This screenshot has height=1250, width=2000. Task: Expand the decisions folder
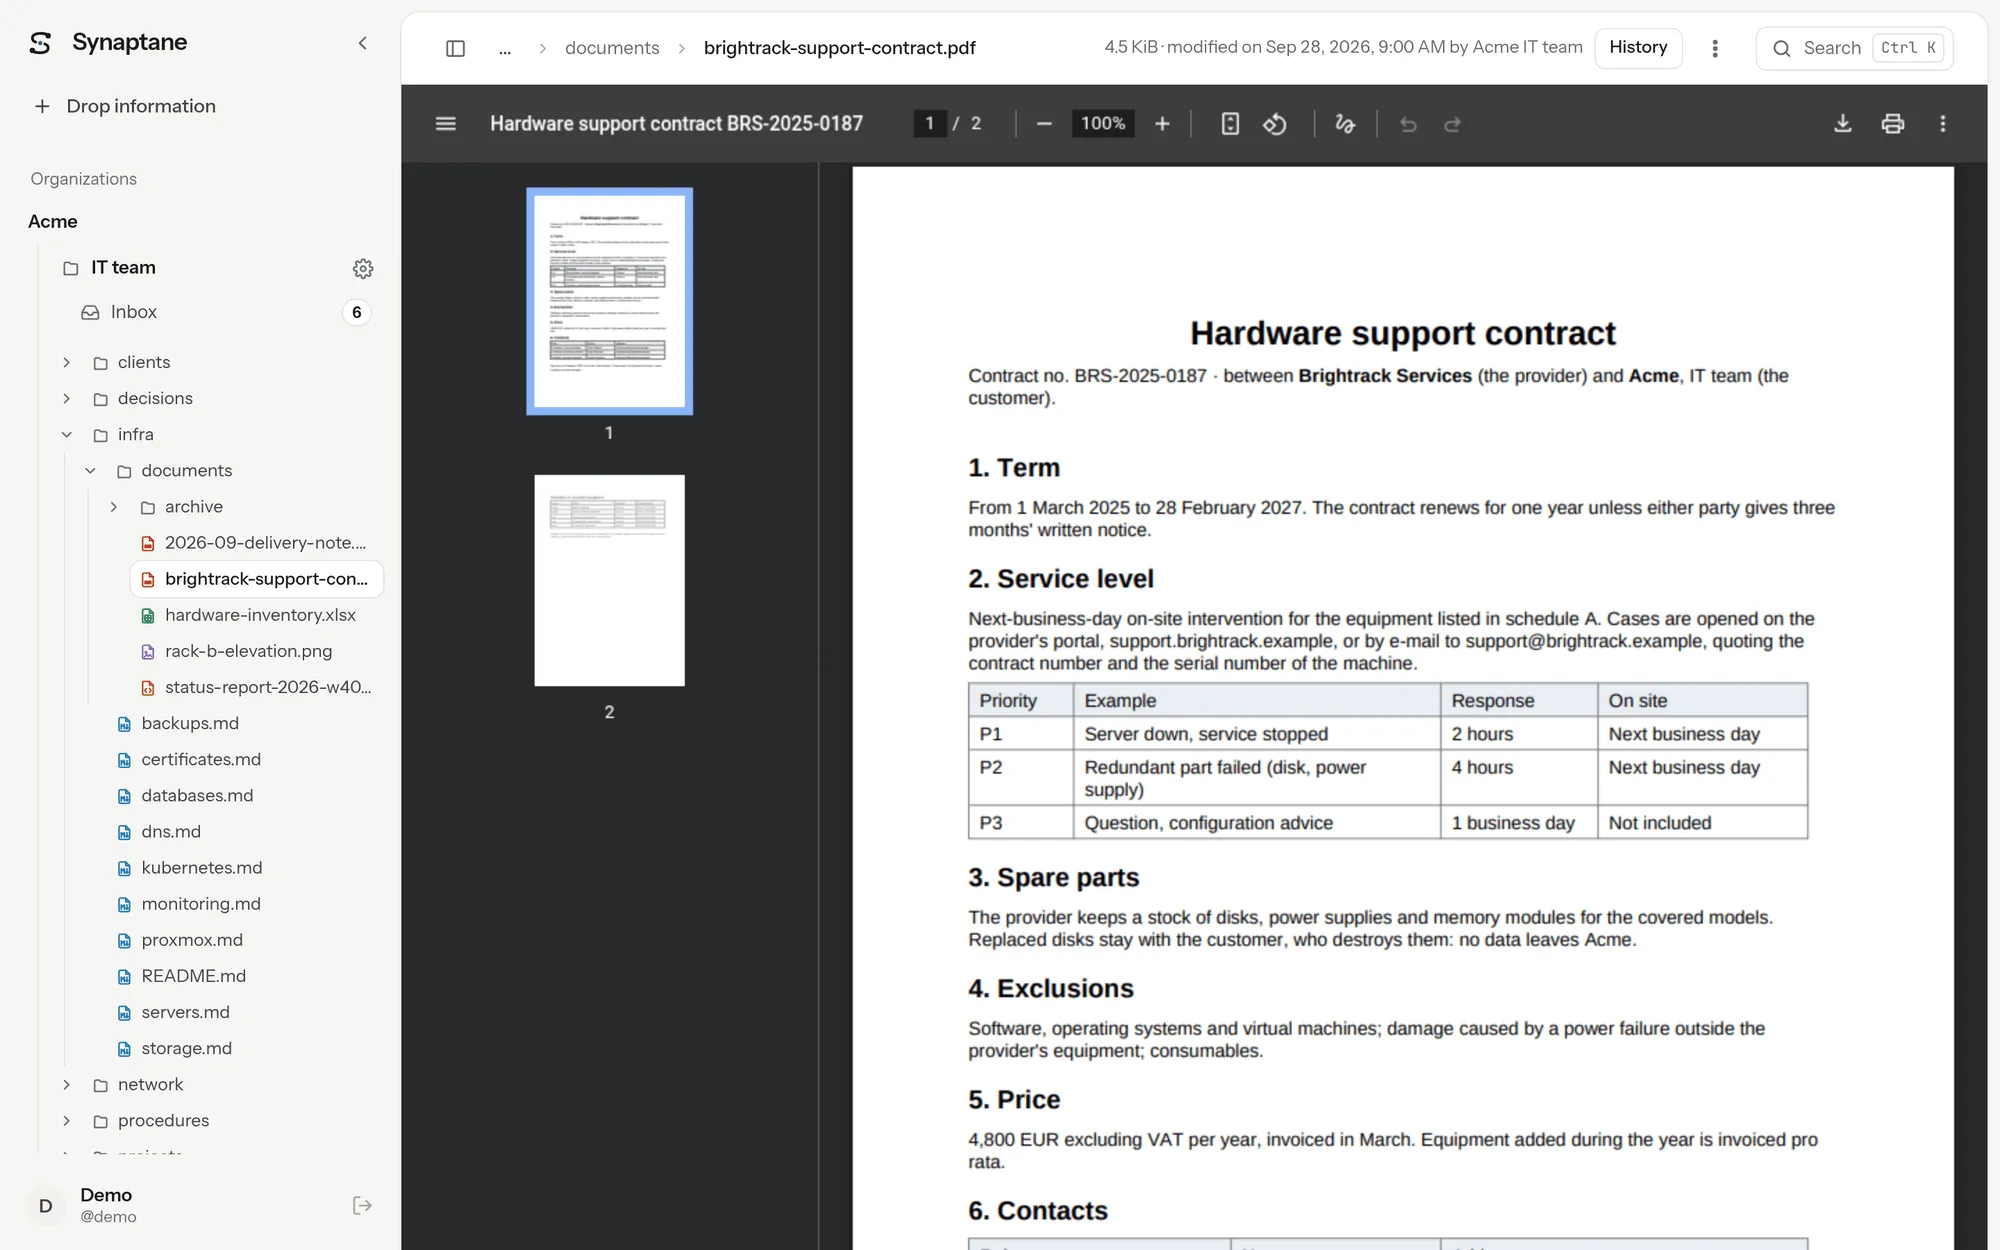click(67, 398)
